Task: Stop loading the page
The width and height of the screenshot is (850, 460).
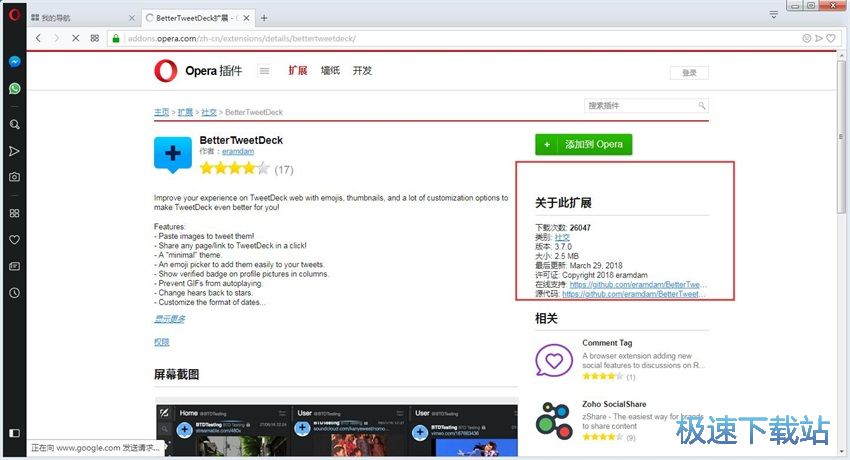Action: tap(75, 38)
